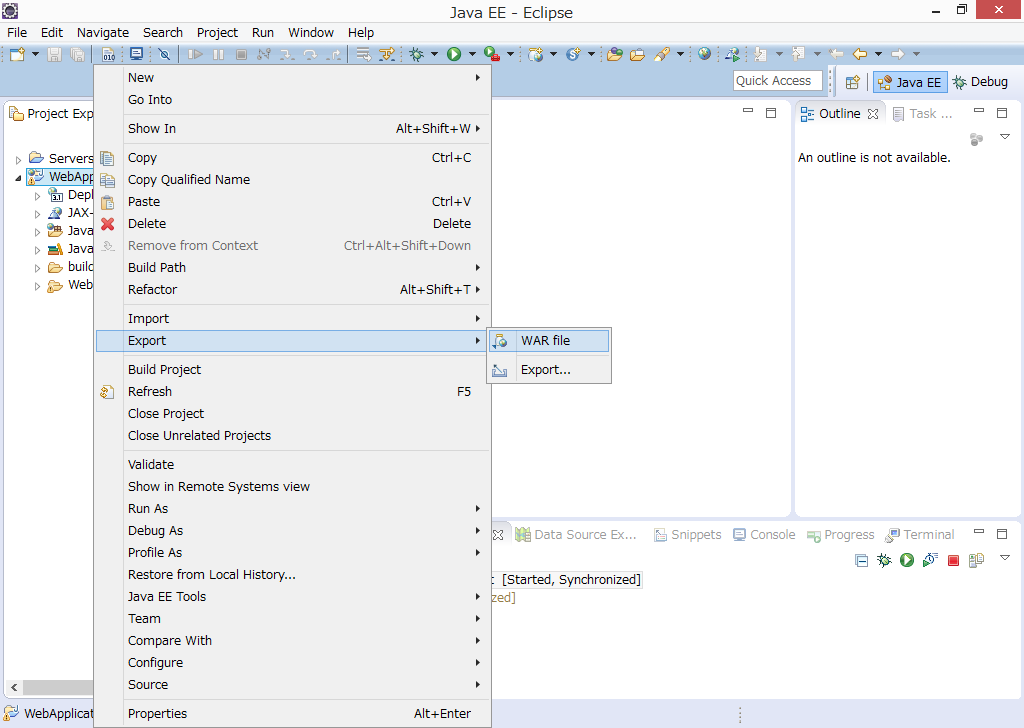Open the Window menu
Image resolution: width=1024 pixels, height=728 pixels.
coord(311,33)
